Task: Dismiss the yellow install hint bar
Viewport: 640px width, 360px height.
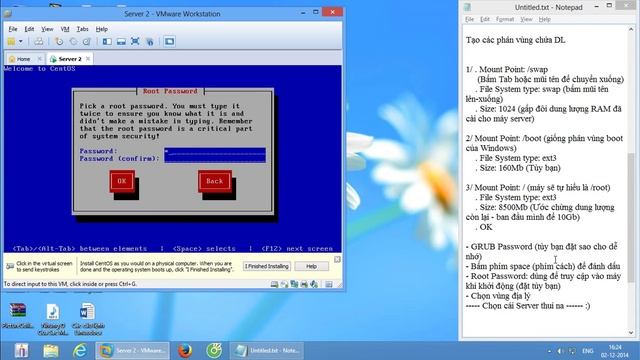Action: coord(337,259)
